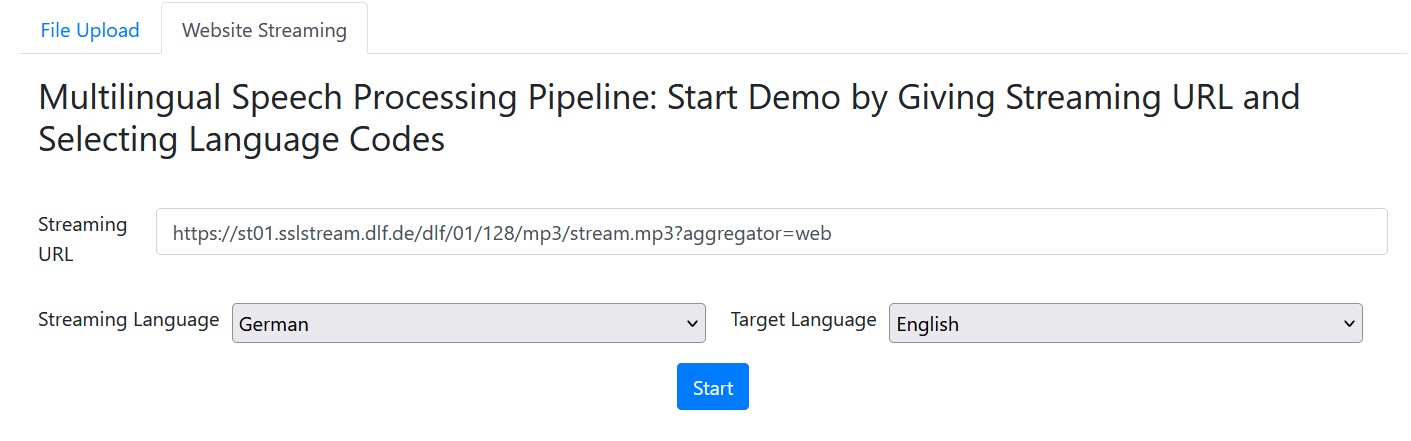Select the Website Streaming tab
Screen dimensions: 1411x441
tap(264, 30)
